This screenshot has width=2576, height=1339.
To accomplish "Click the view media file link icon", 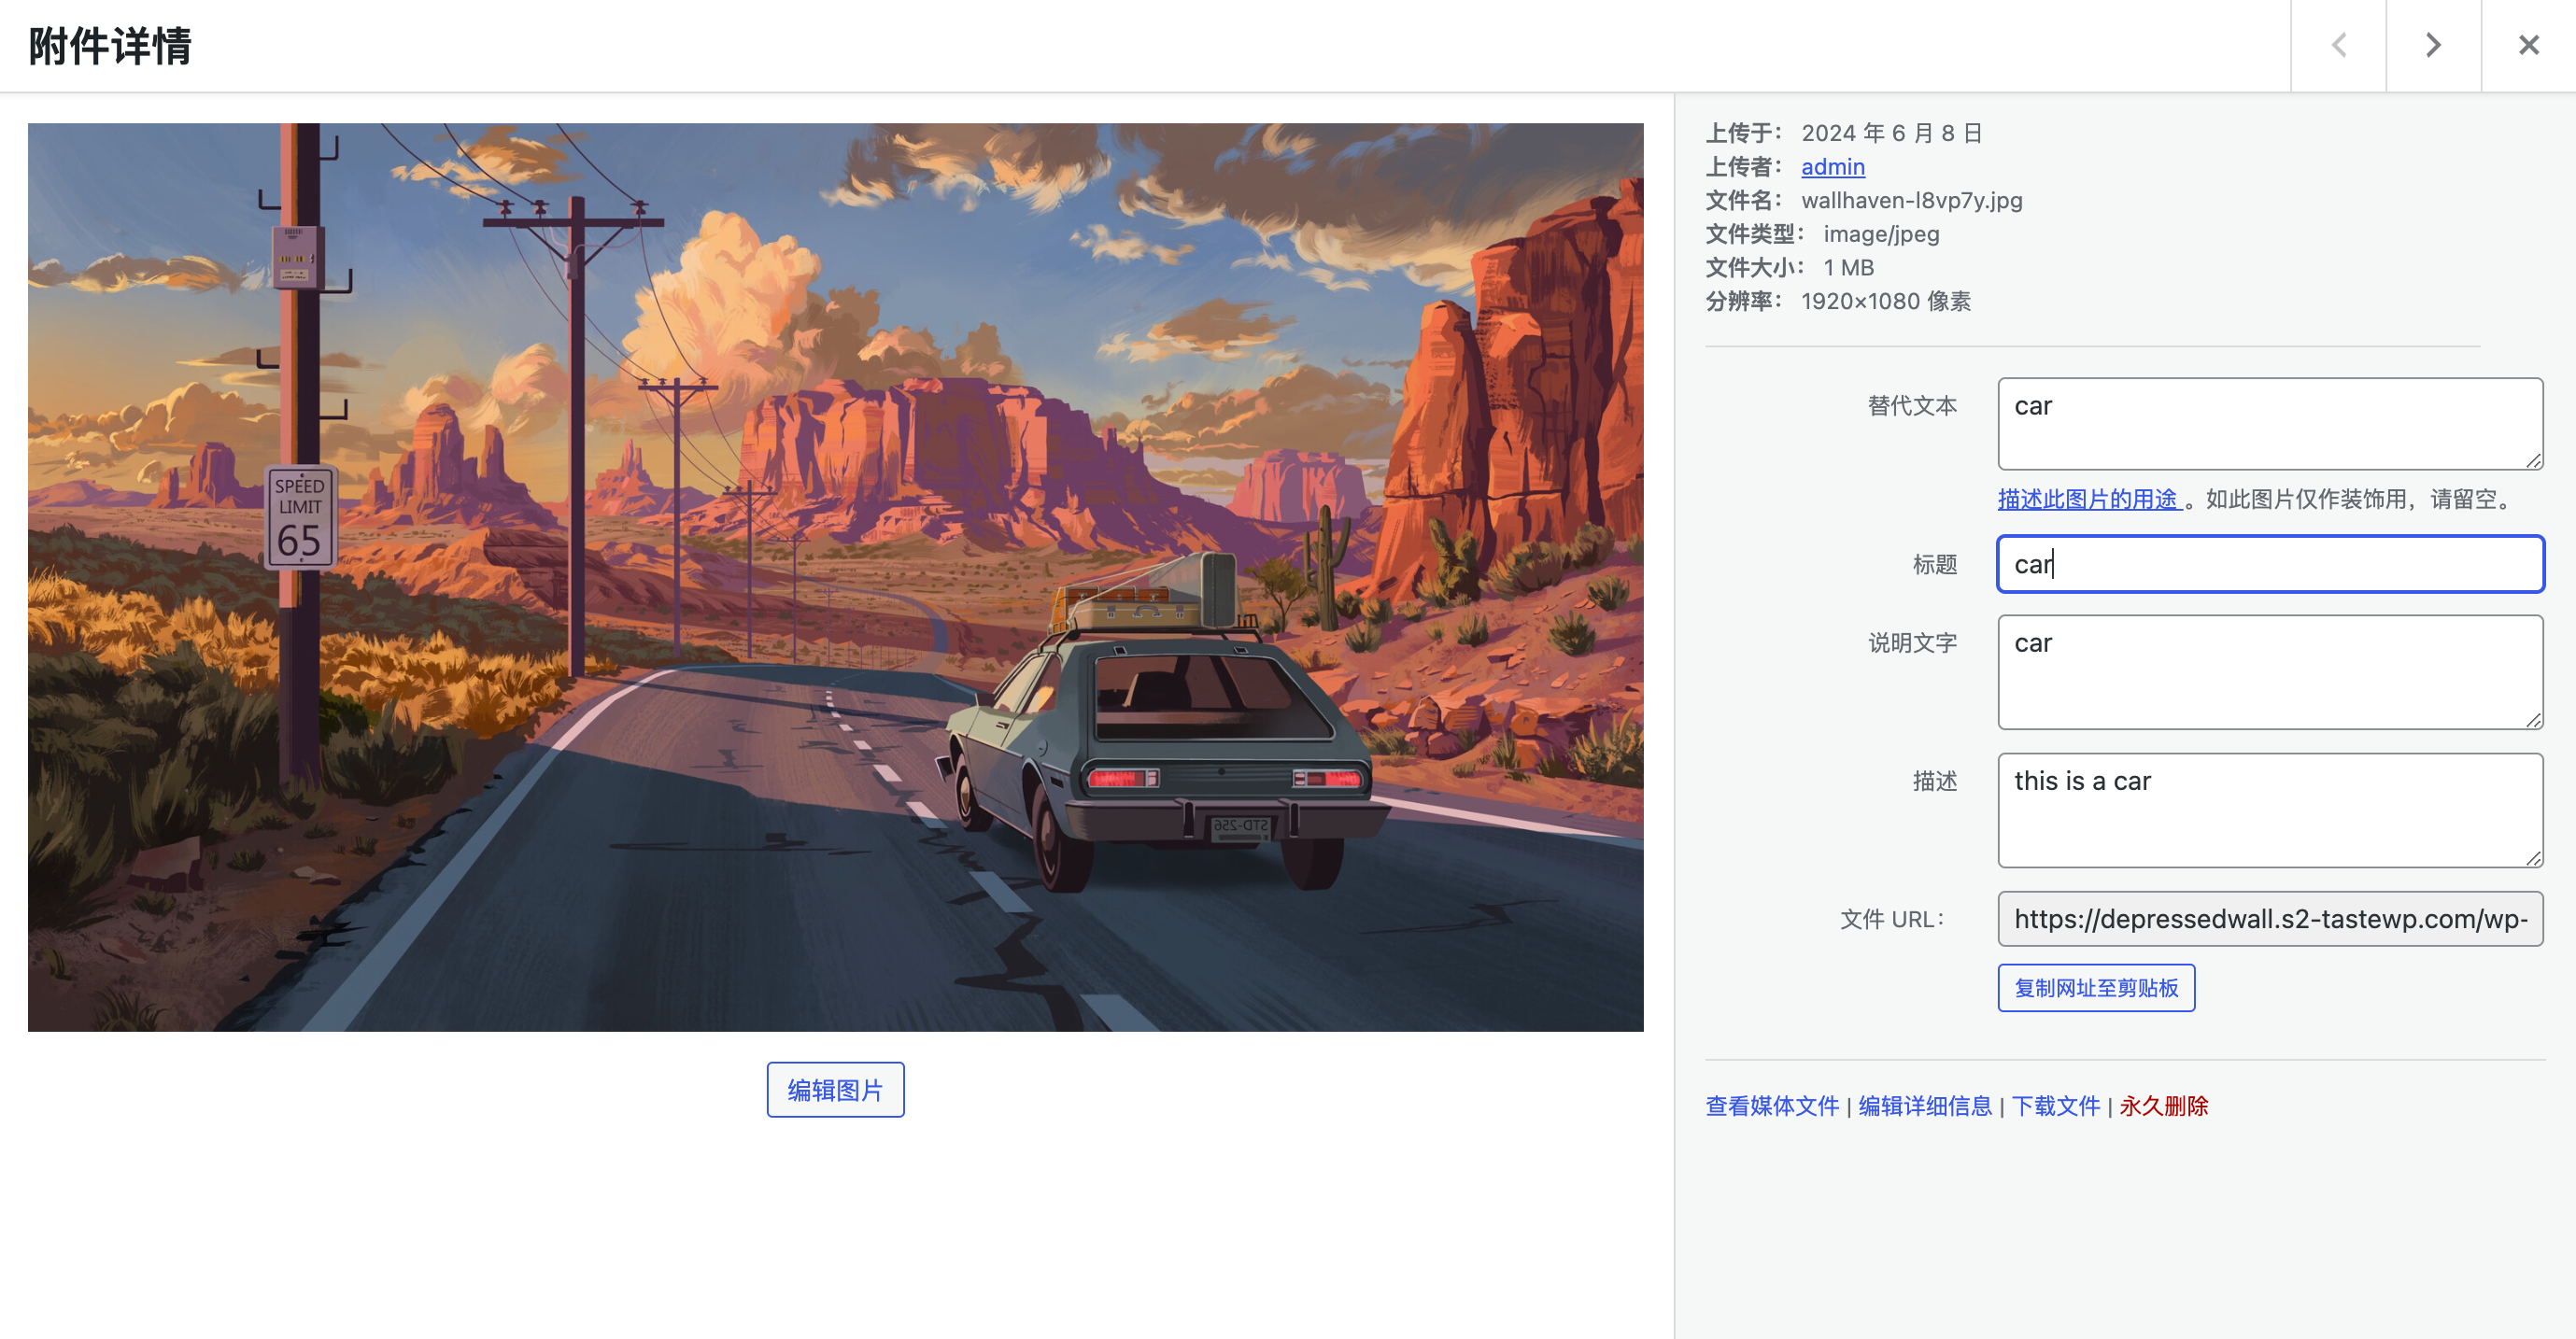I will coord(1772,1106).
